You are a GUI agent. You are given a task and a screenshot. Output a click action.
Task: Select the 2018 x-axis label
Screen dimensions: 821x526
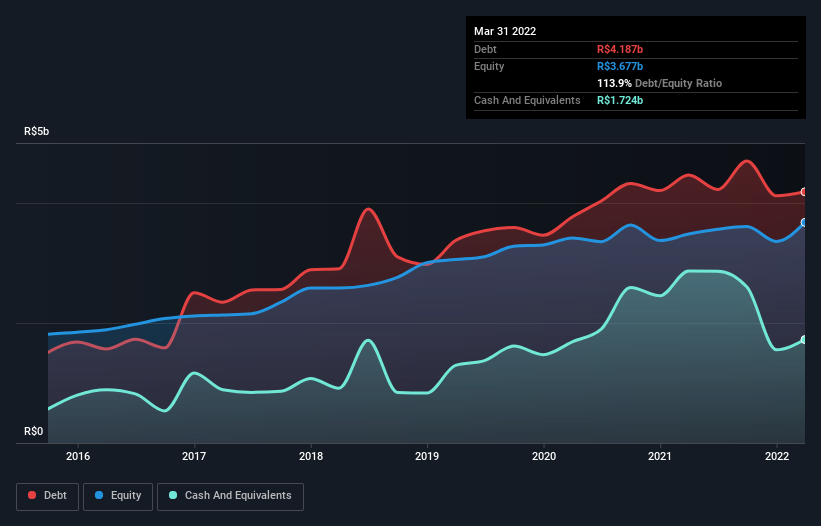tap(311, 456)
